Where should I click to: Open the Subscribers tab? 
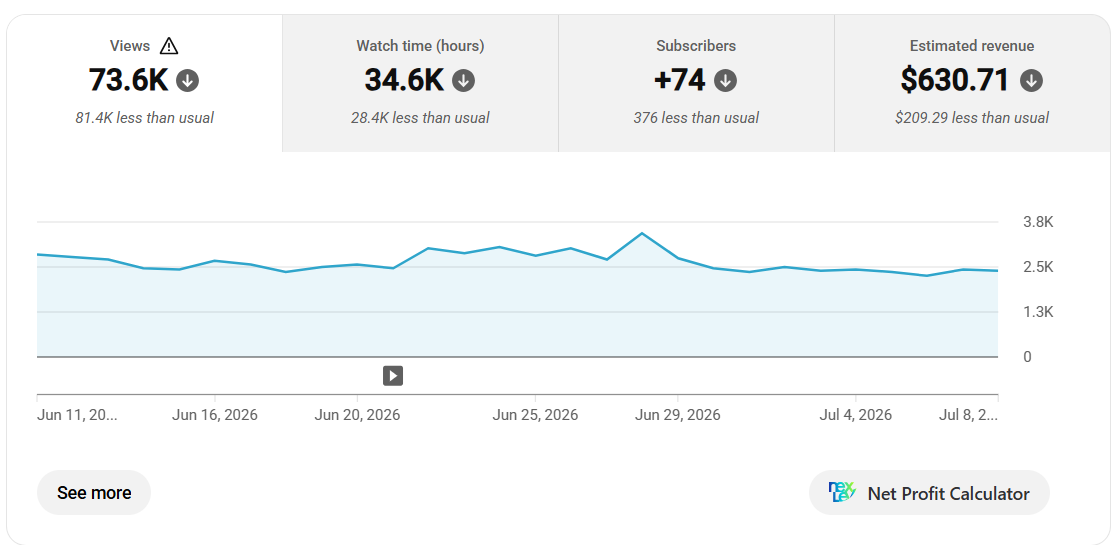coord(696,83)
